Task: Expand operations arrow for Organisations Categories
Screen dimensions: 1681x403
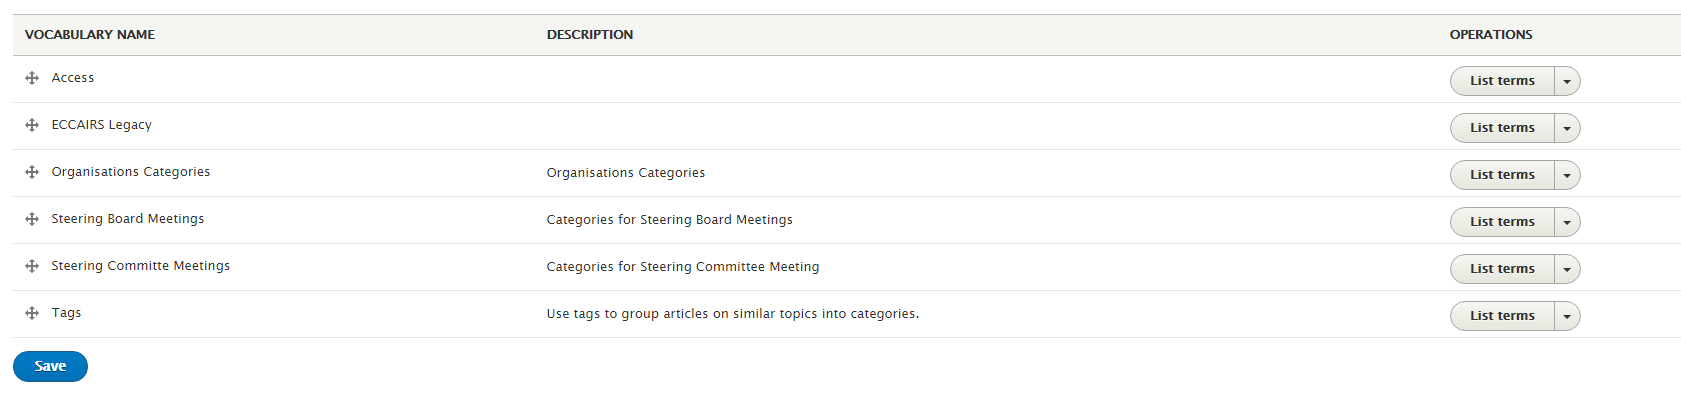Action: [x=1567, y=175]
